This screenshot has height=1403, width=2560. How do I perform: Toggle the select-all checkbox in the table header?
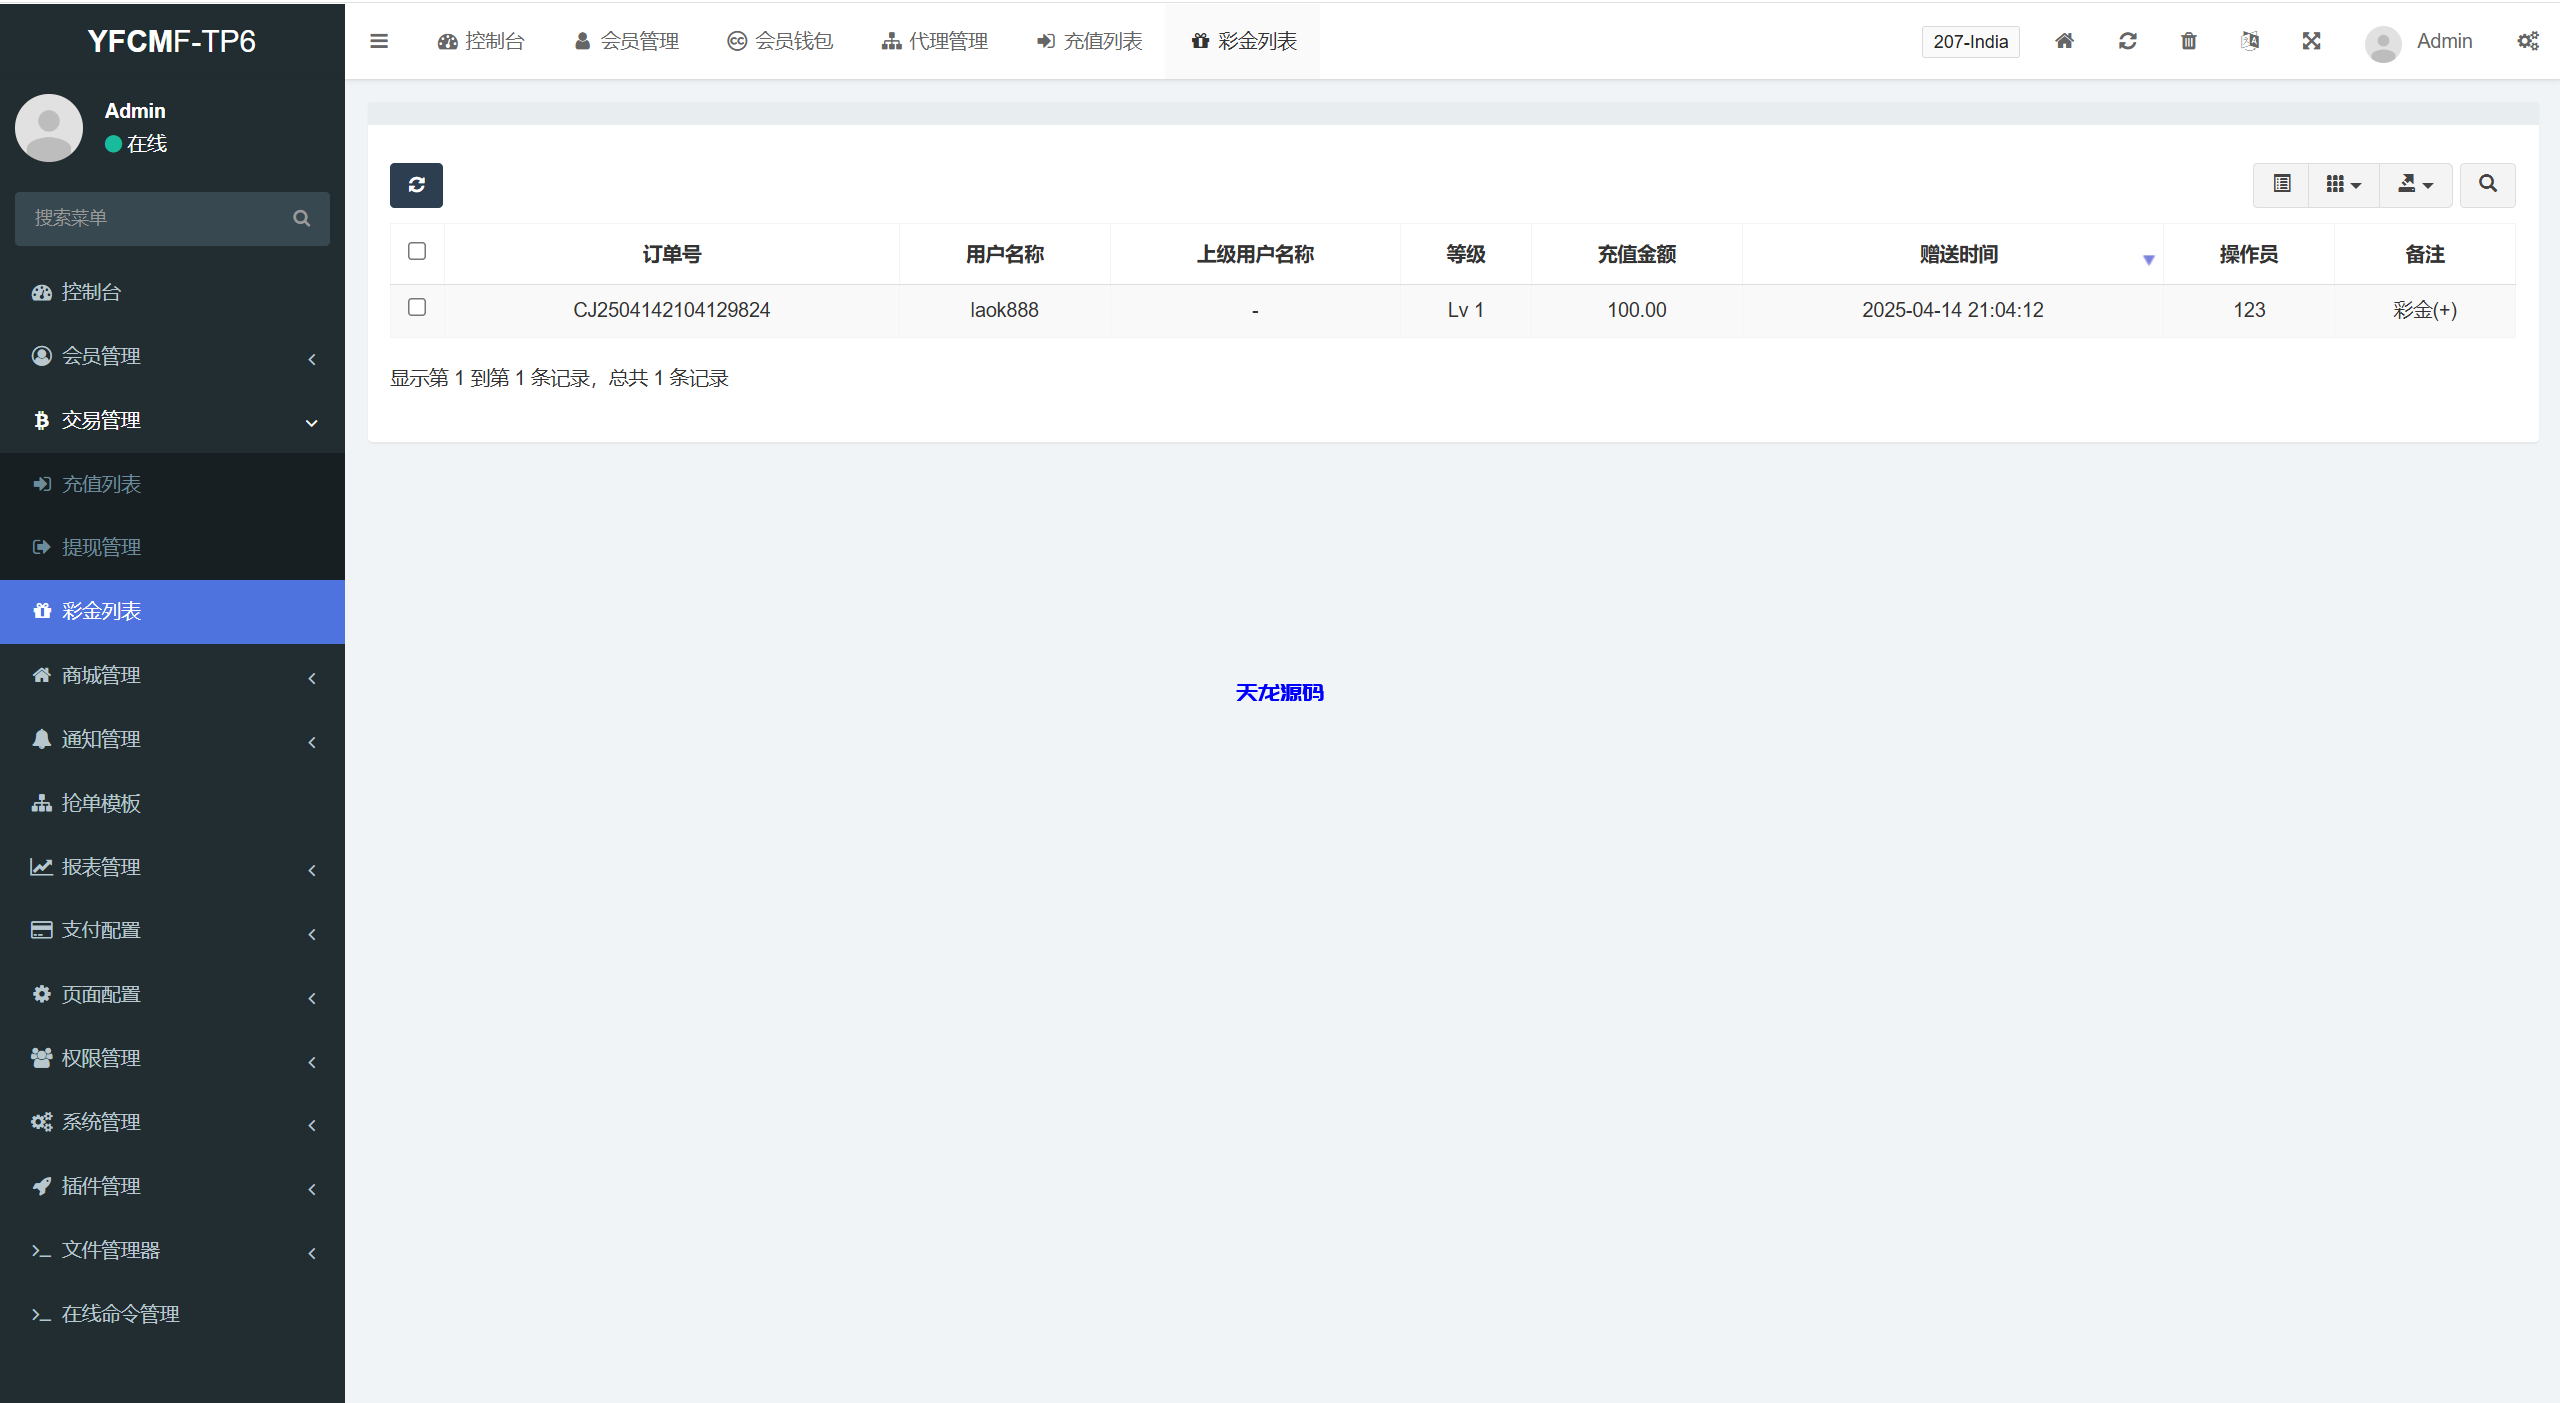click(x=416, y=251)
